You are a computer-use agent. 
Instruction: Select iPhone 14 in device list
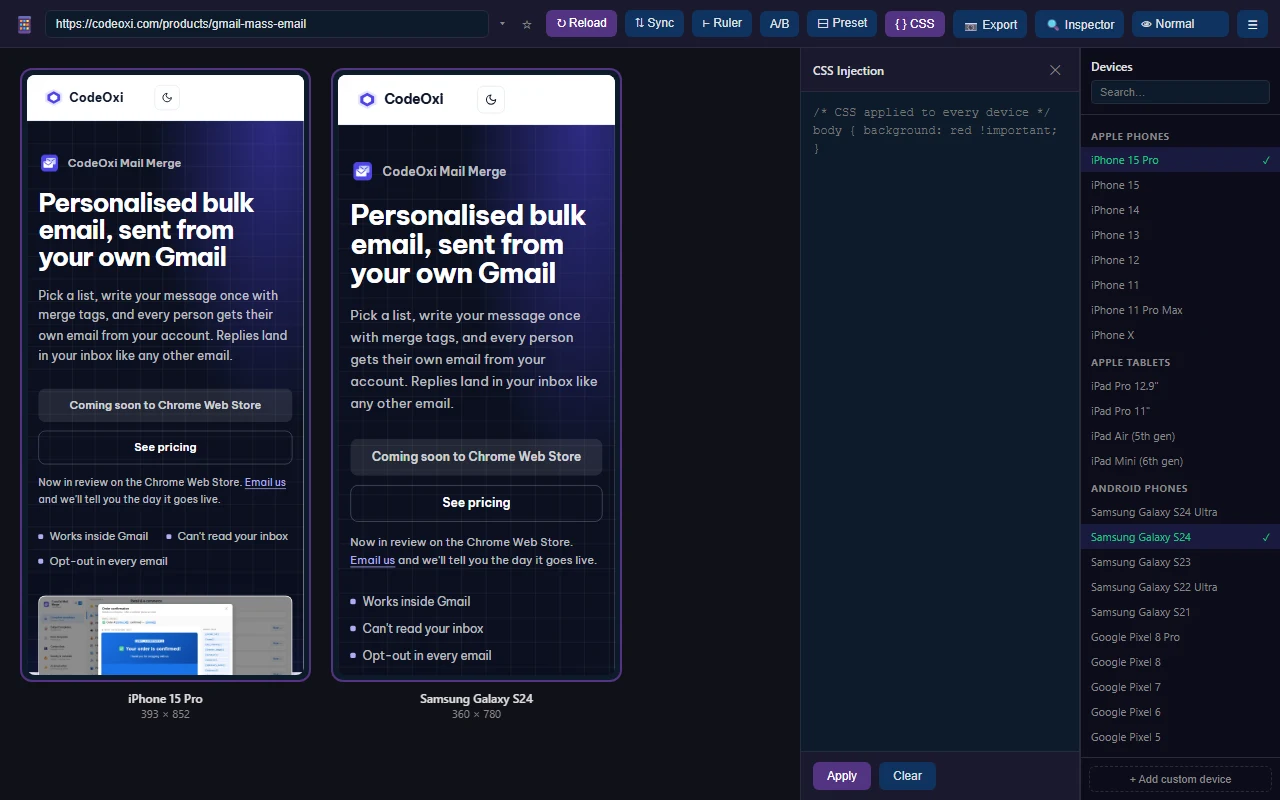click(1180, 210)
